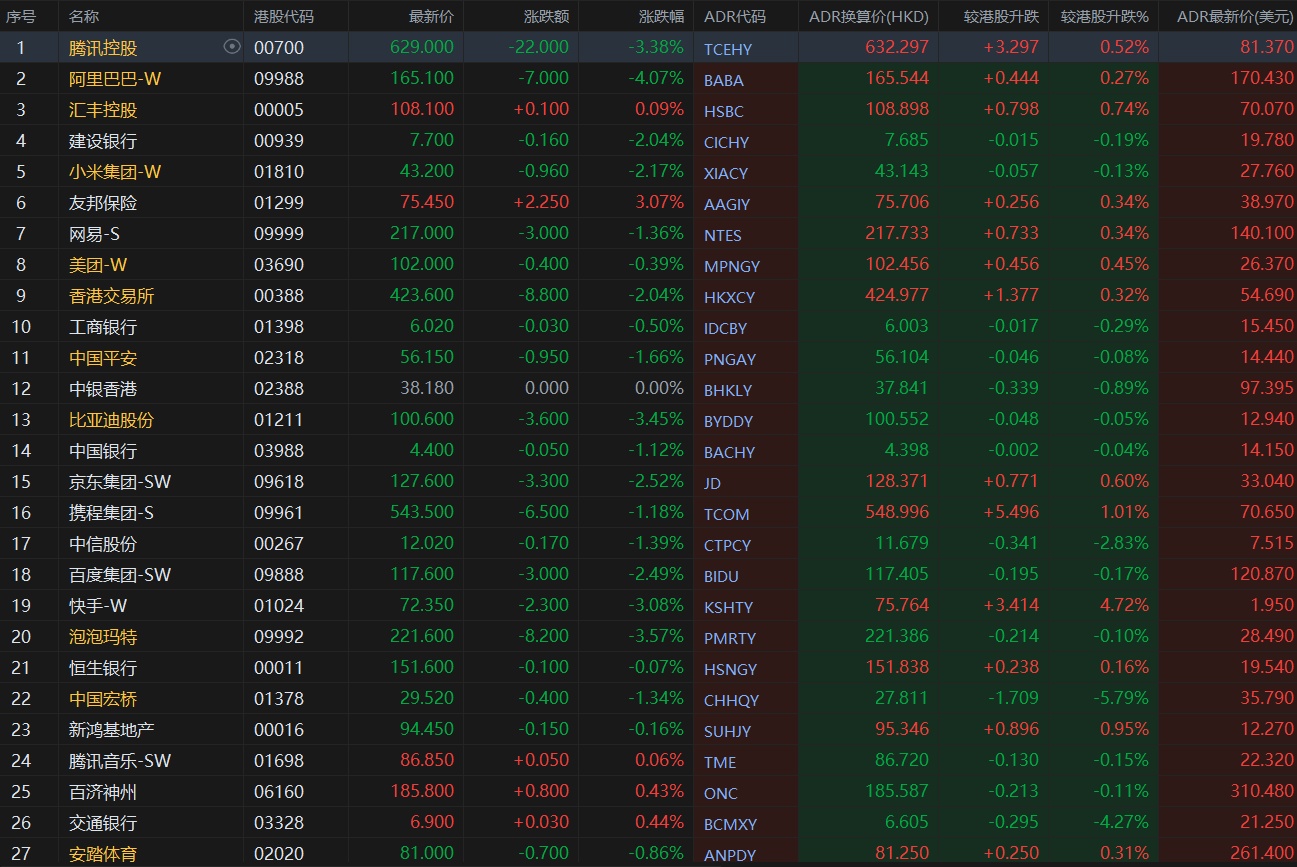Open the 香港交易所 stock name
The width and height of the screenshot is (1297, 867).
tap(112, 295)
